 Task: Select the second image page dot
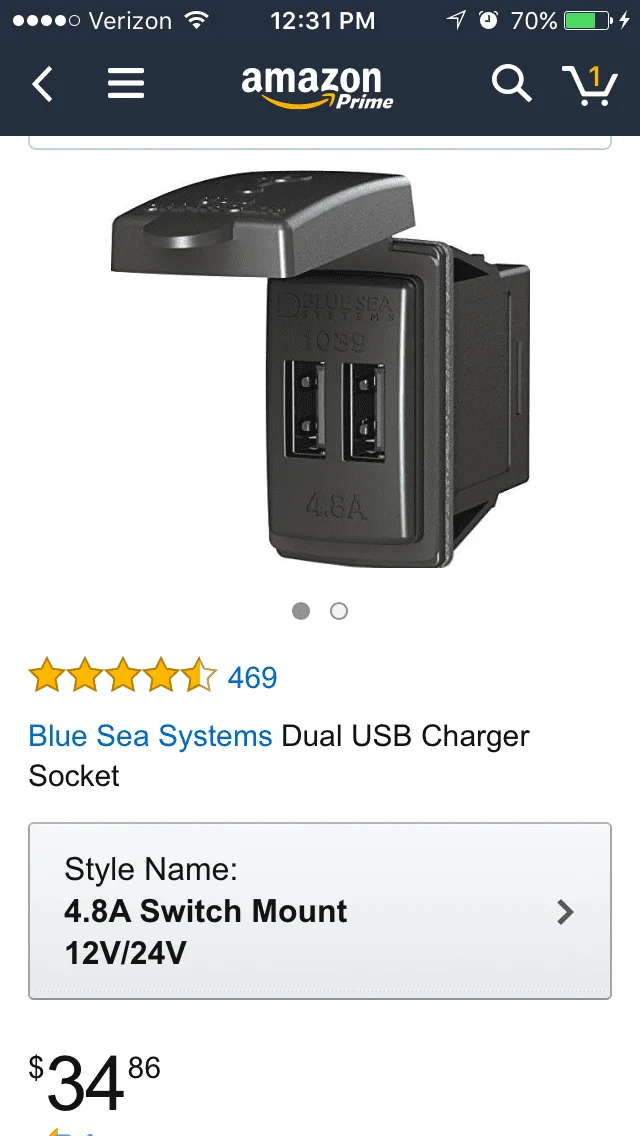pos(338,611)
